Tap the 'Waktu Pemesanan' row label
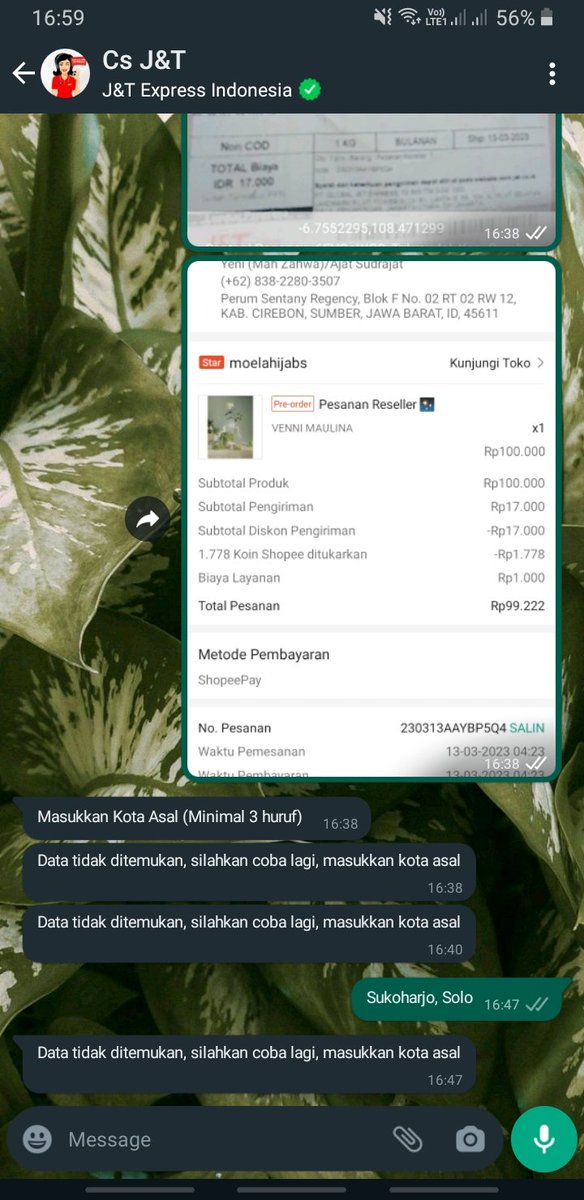The image size is (584, 1200). click(252, 751)
